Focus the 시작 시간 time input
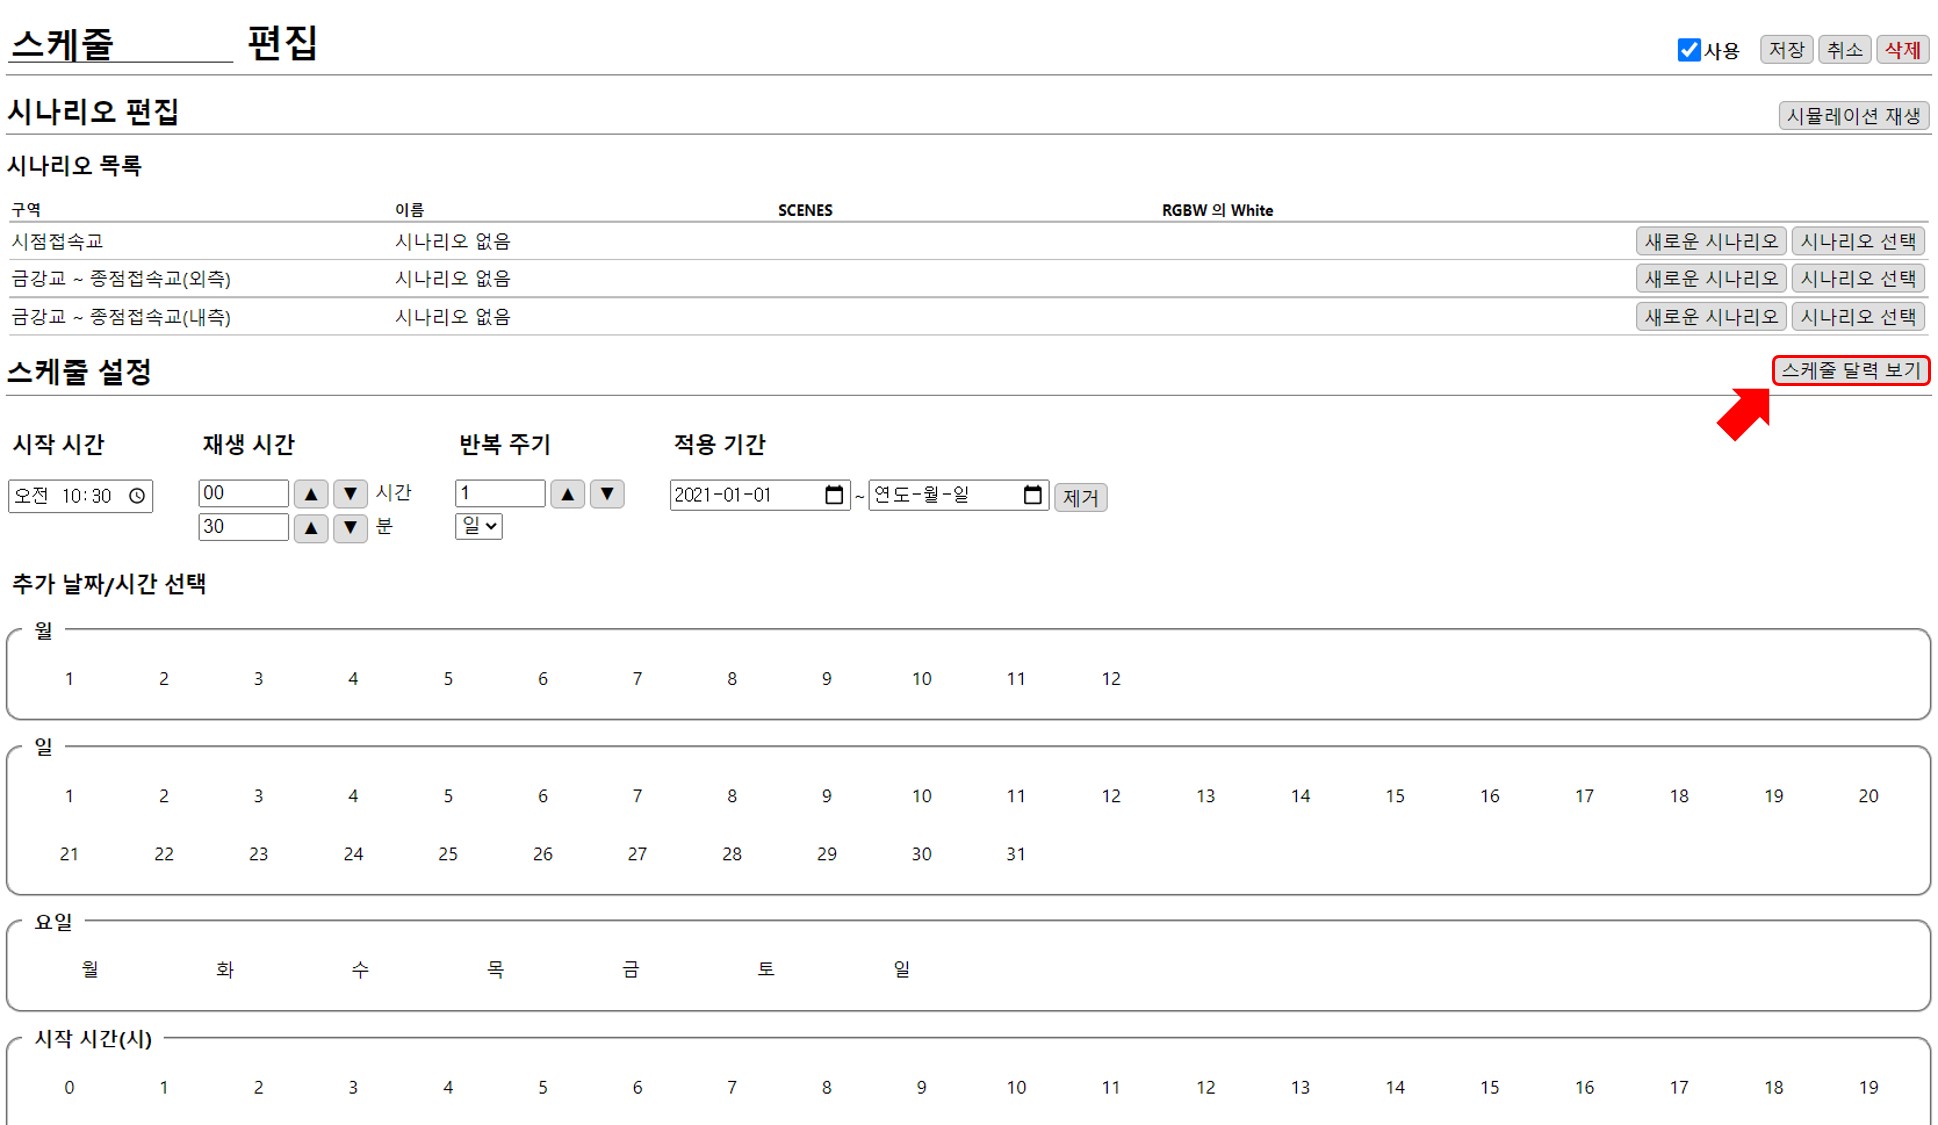 pyautogui.click(x=80, y=496)
